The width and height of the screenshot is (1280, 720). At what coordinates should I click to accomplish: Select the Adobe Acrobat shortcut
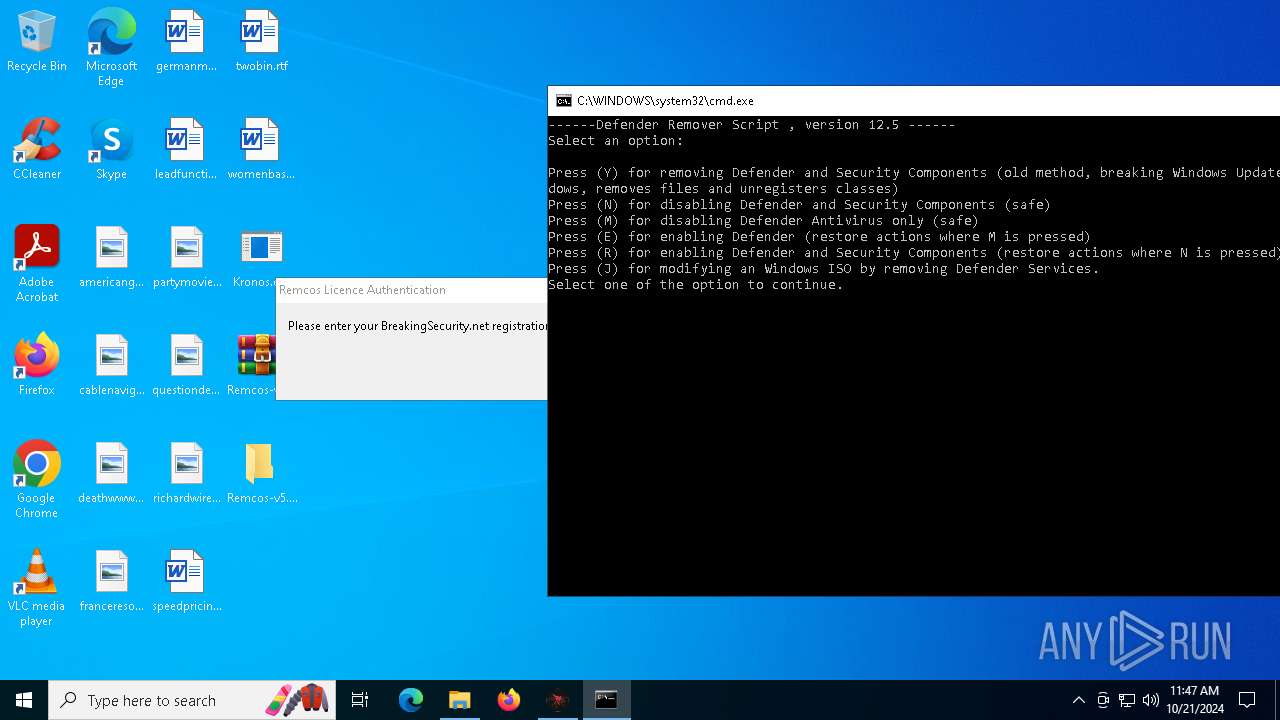pos(37,264)
